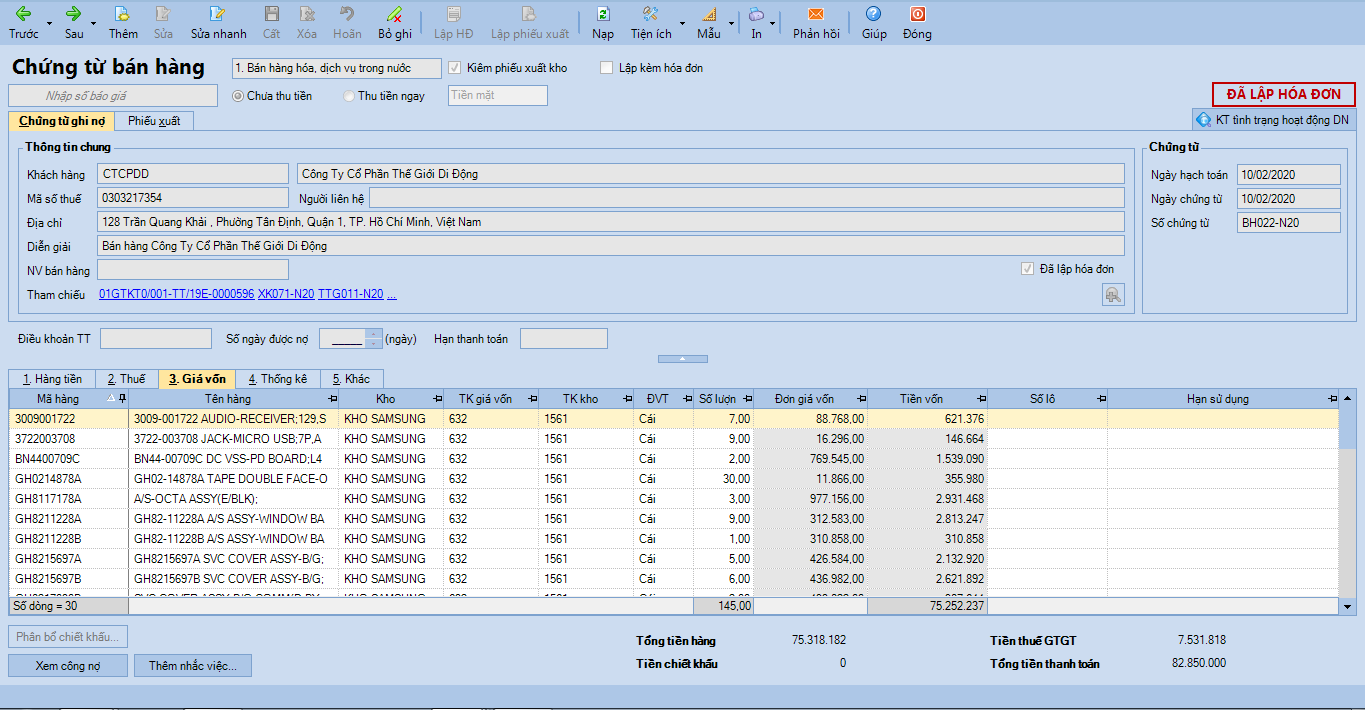The width and height of the screenshot is (1365, 710).
Task: Click the Cất save icon
Action: [x=271, y=23]
